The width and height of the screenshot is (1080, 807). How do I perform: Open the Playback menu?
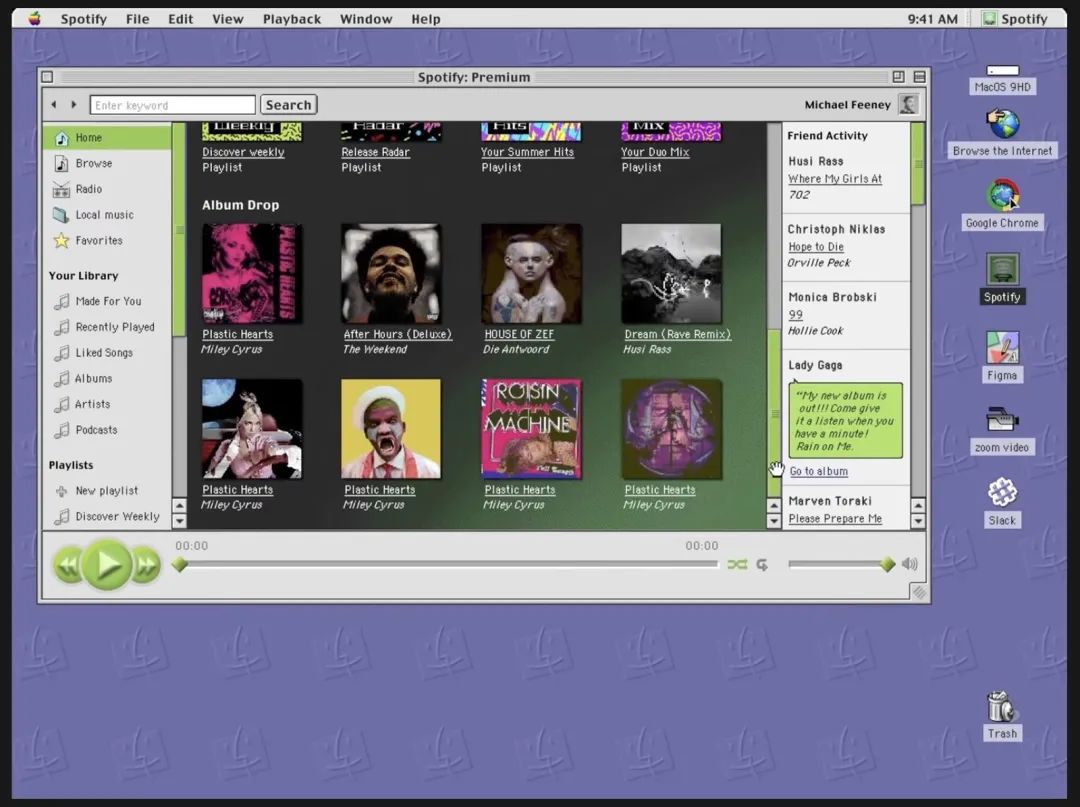pos(291,19)
